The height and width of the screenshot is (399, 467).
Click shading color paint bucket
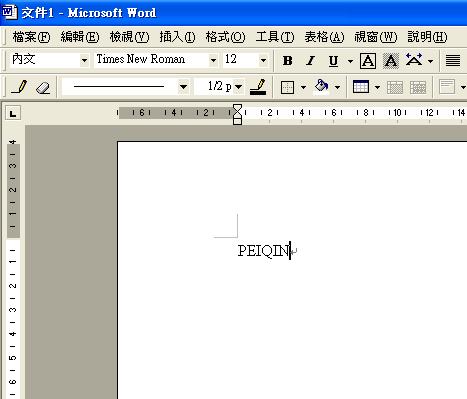321,87
